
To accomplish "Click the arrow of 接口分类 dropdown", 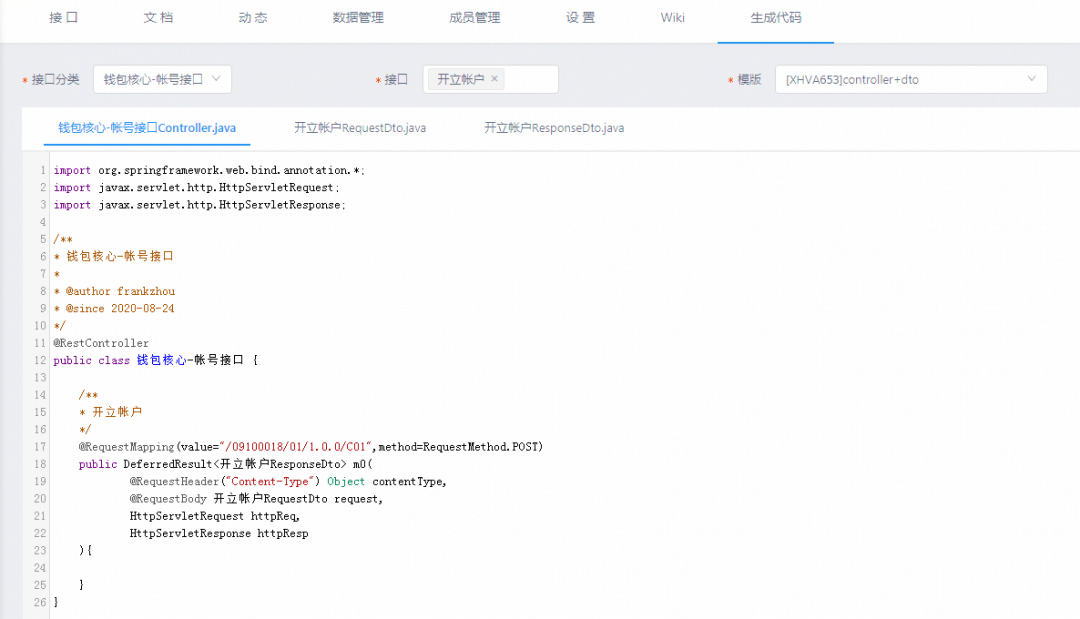I will (216, 79).
